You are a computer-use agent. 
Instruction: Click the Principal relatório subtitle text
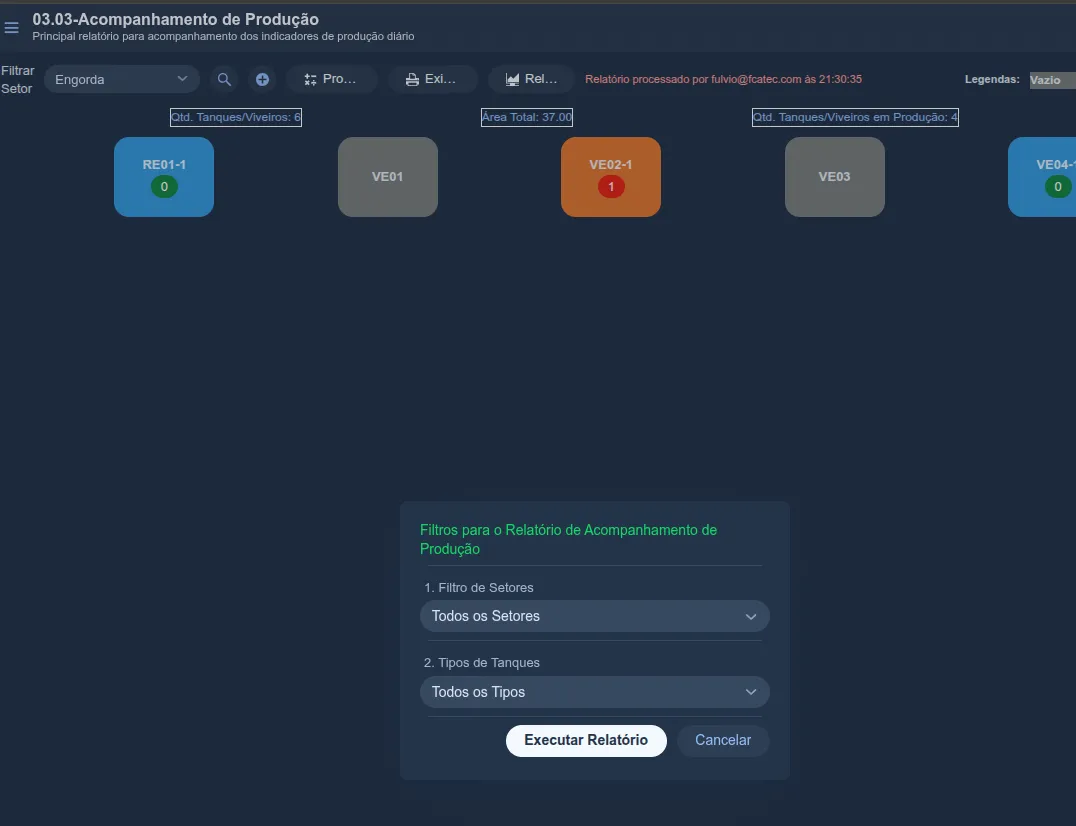coord(223,36)
